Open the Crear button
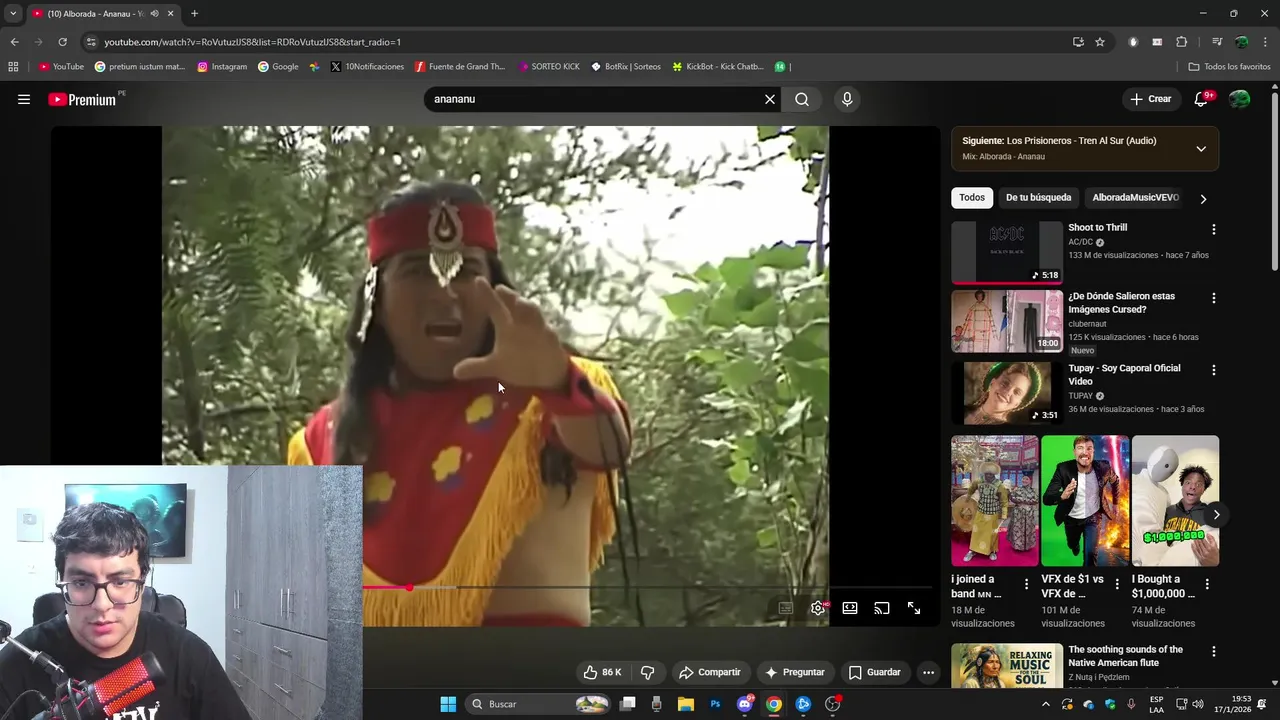 tap(1151, 99)
